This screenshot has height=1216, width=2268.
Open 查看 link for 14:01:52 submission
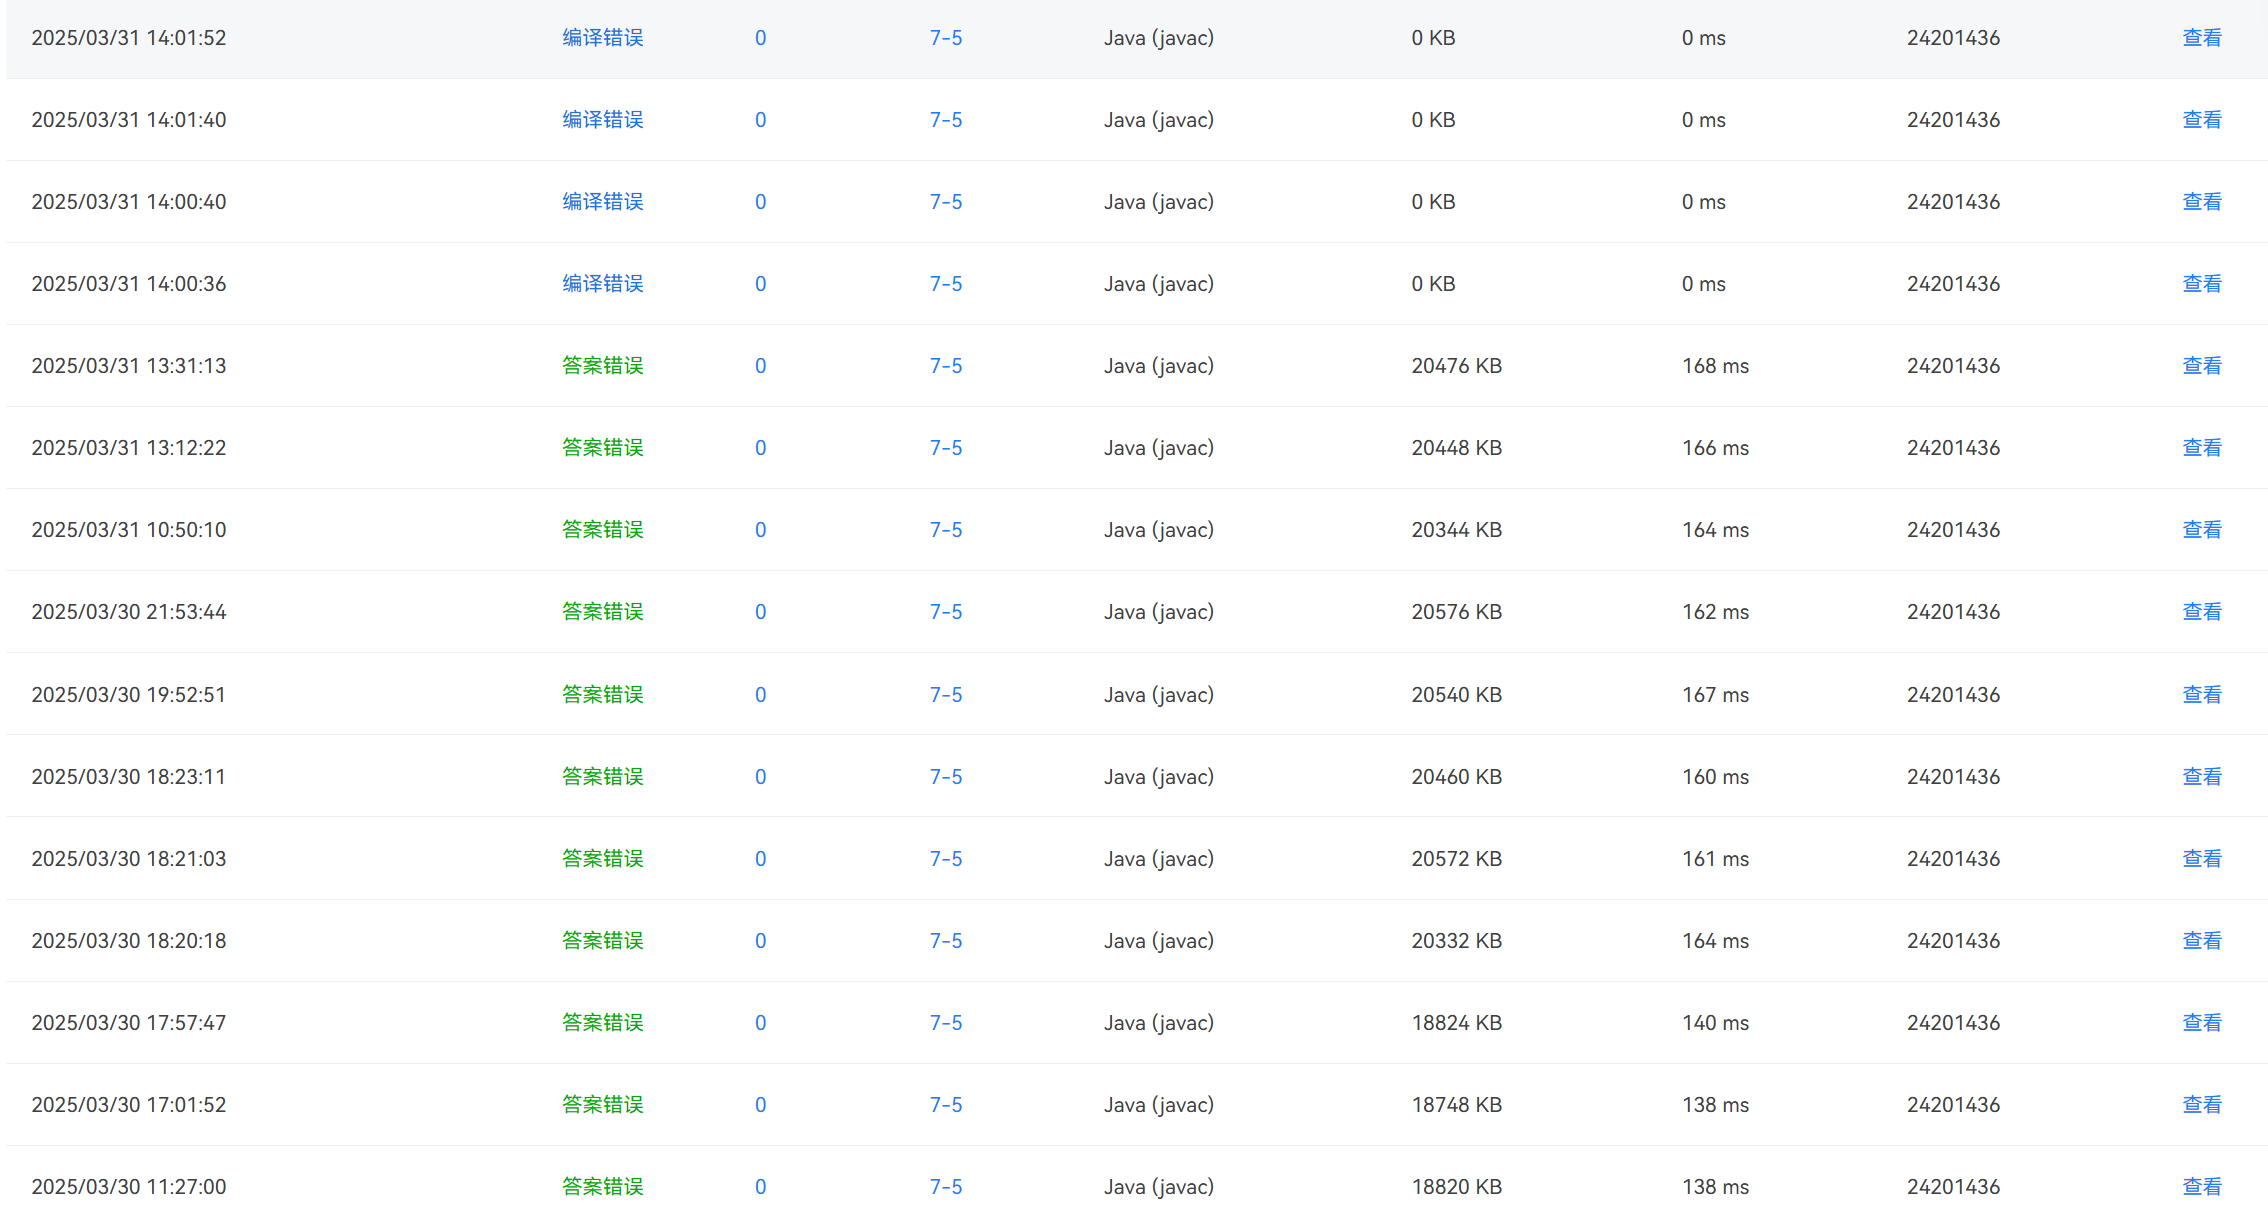pyautogui.click(x=2201, y=38)
